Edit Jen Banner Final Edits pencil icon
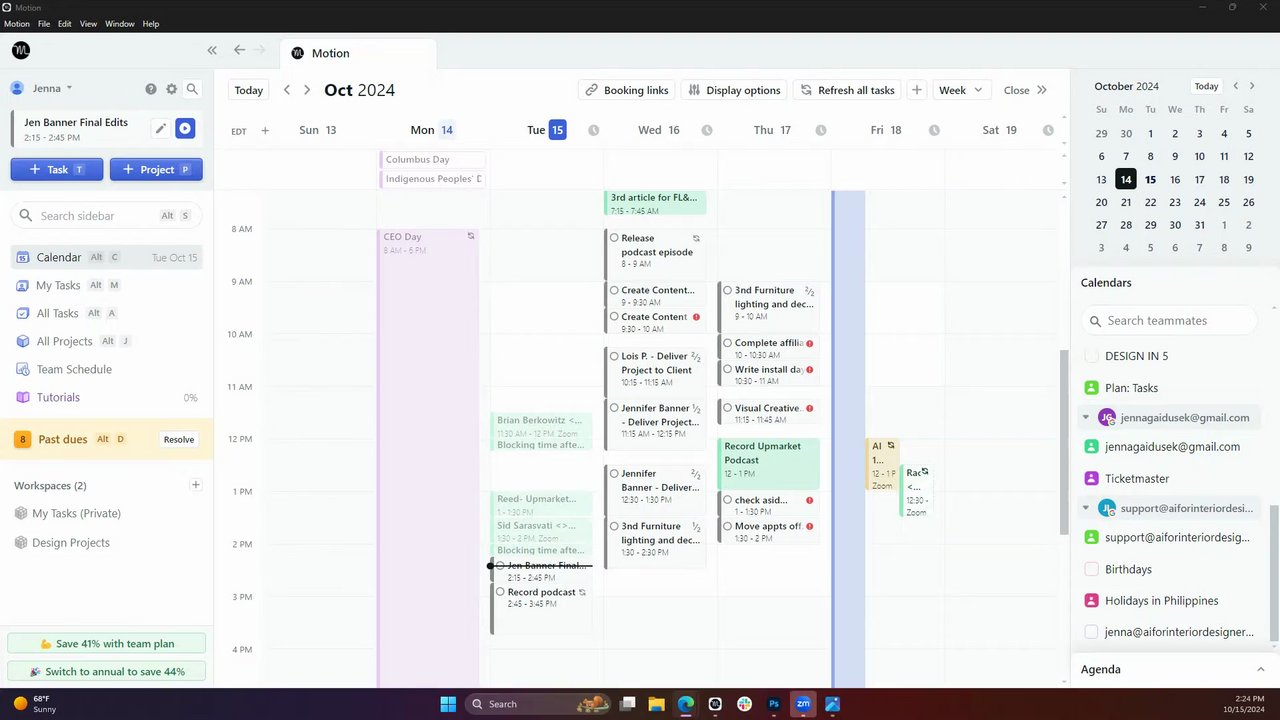The height and width of the screenshot is (720, 1280). (160, 128)
